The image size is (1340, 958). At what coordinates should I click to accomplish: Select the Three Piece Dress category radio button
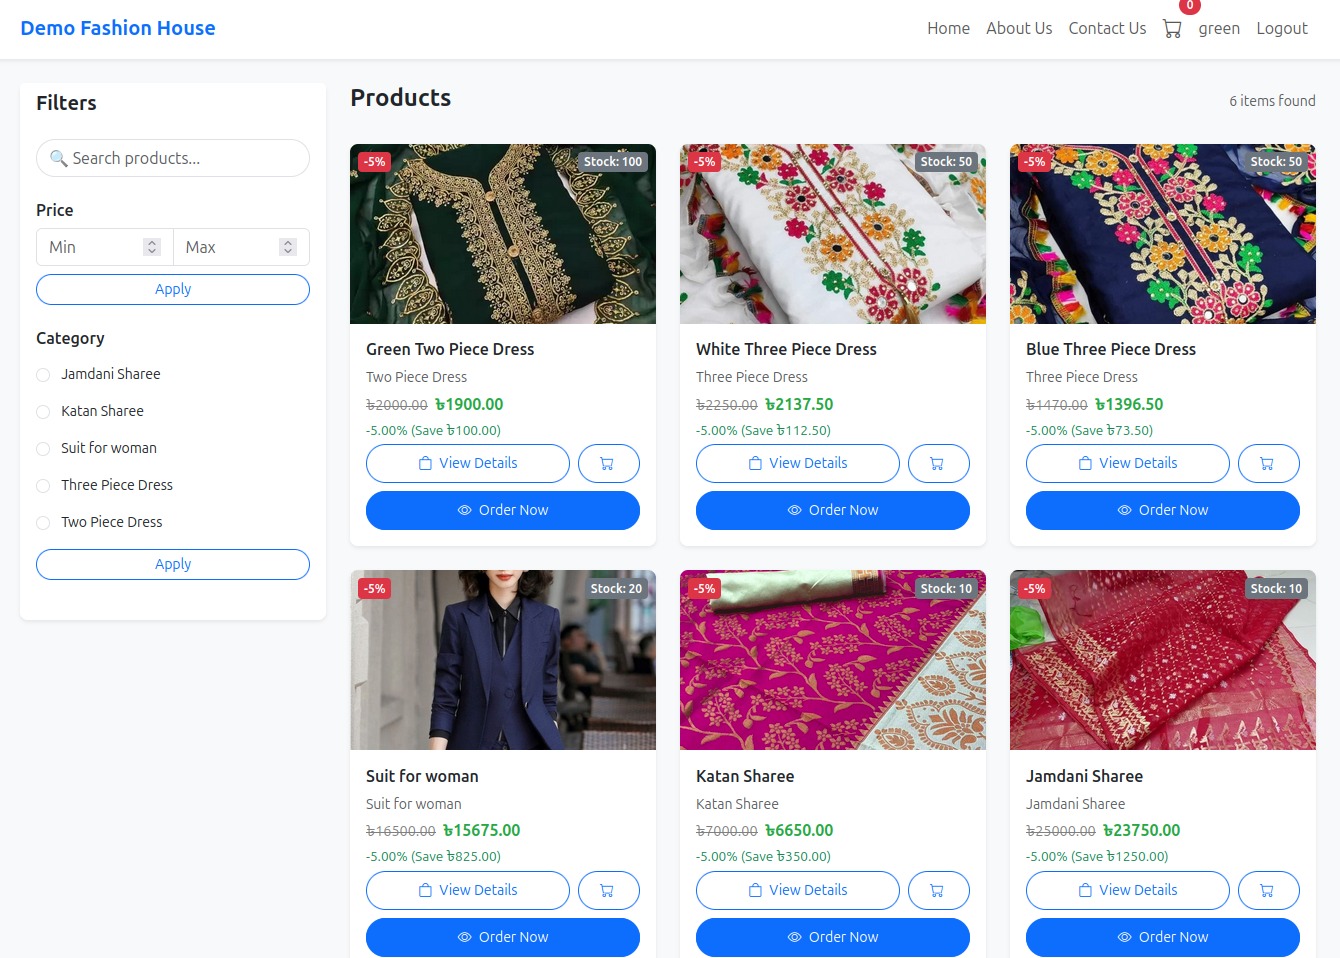coord(43,485)
